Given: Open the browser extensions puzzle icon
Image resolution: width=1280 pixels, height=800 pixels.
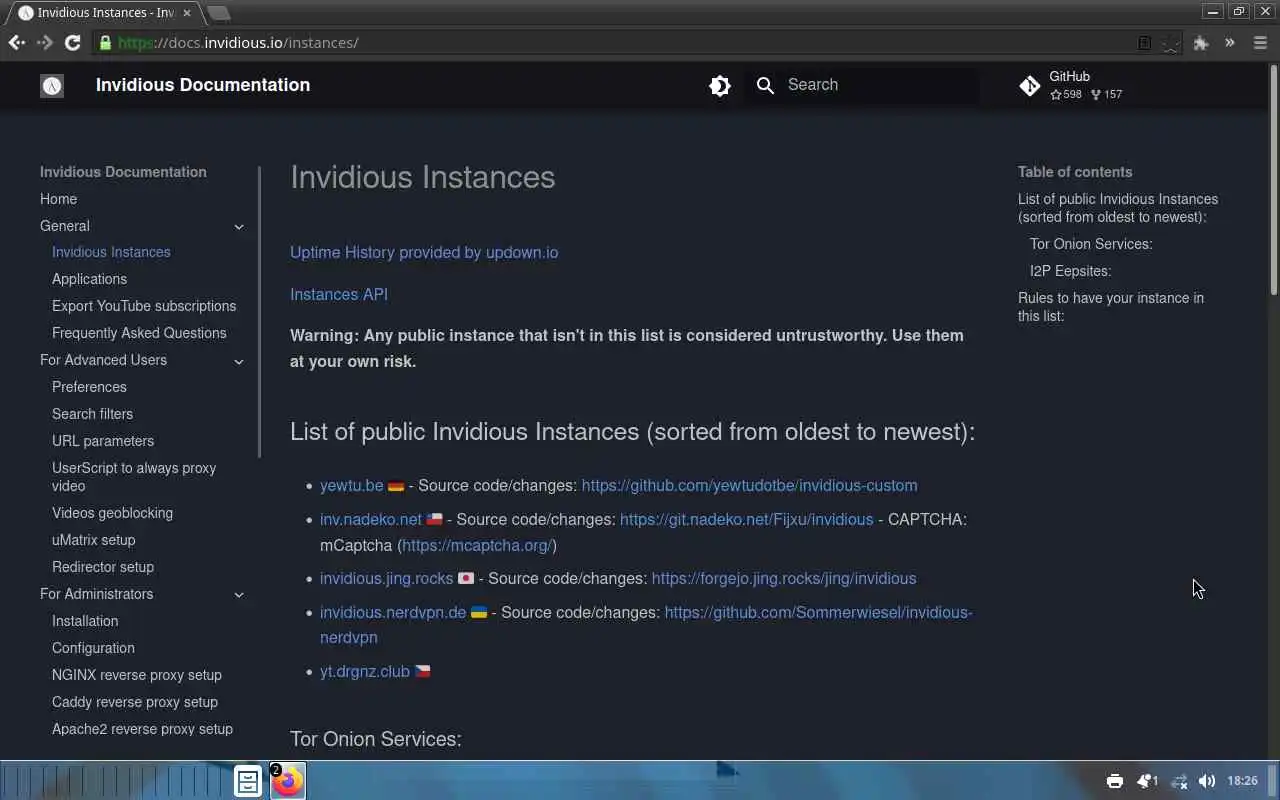Looking at the screenshot, I should (1201, 43).
